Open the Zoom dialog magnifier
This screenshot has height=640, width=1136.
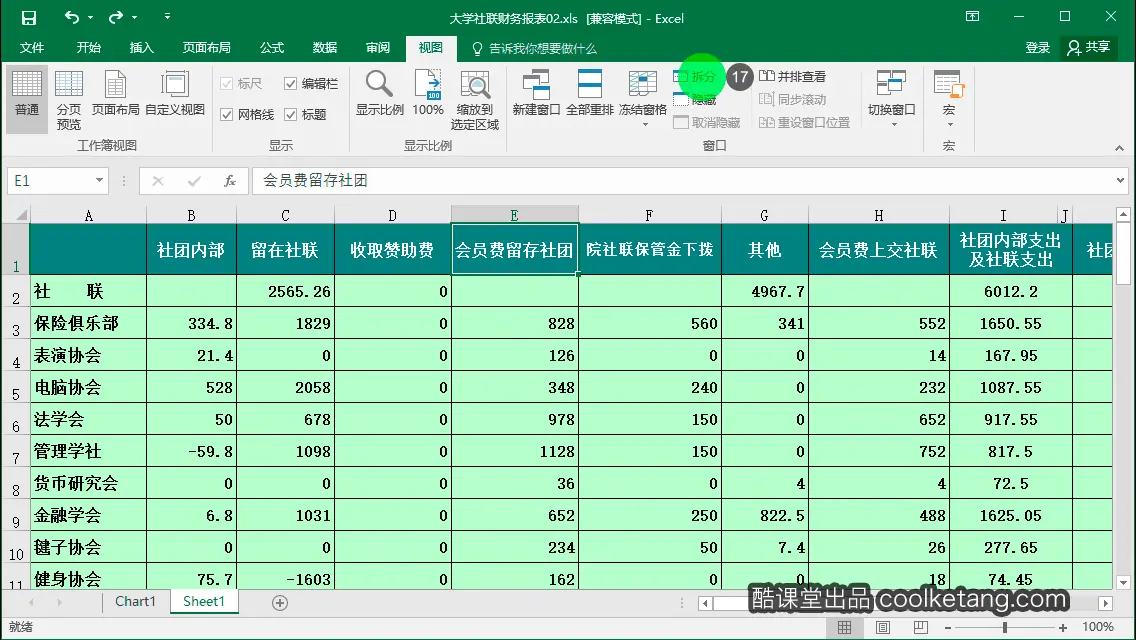point(380,93)
